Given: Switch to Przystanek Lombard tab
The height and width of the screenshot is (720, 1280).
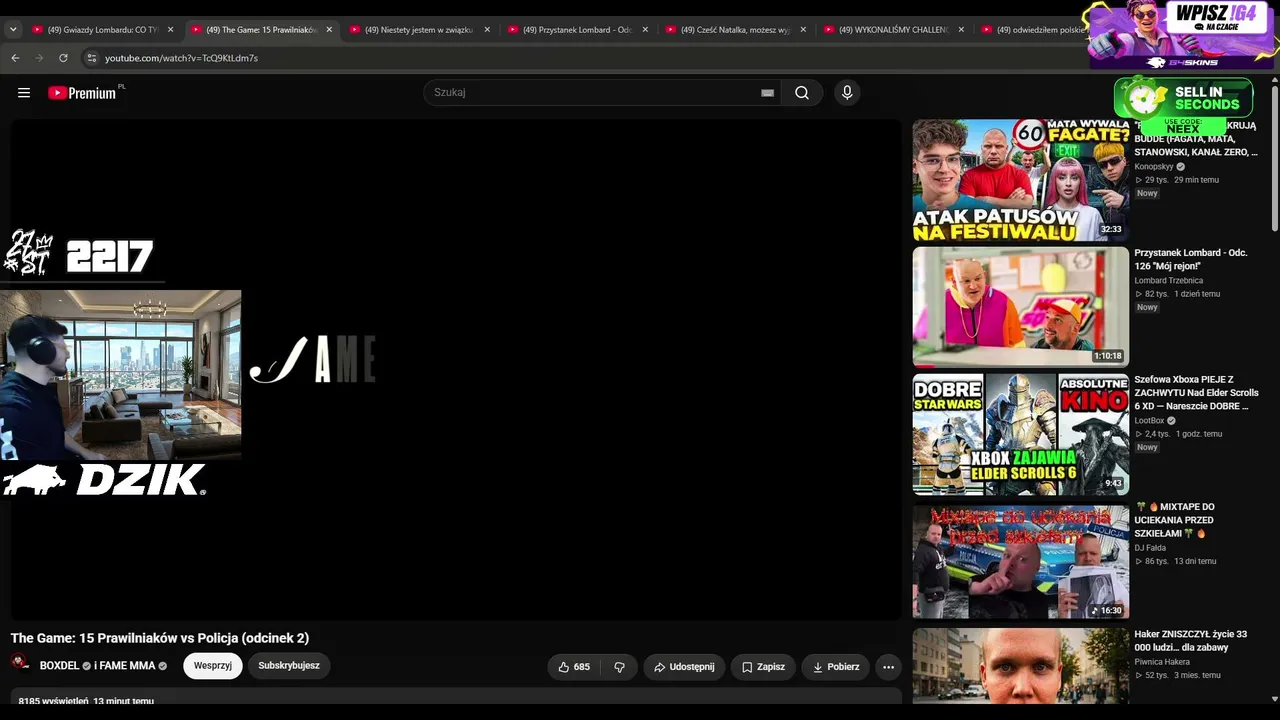Looking at the screenshot, I should 578,30.
